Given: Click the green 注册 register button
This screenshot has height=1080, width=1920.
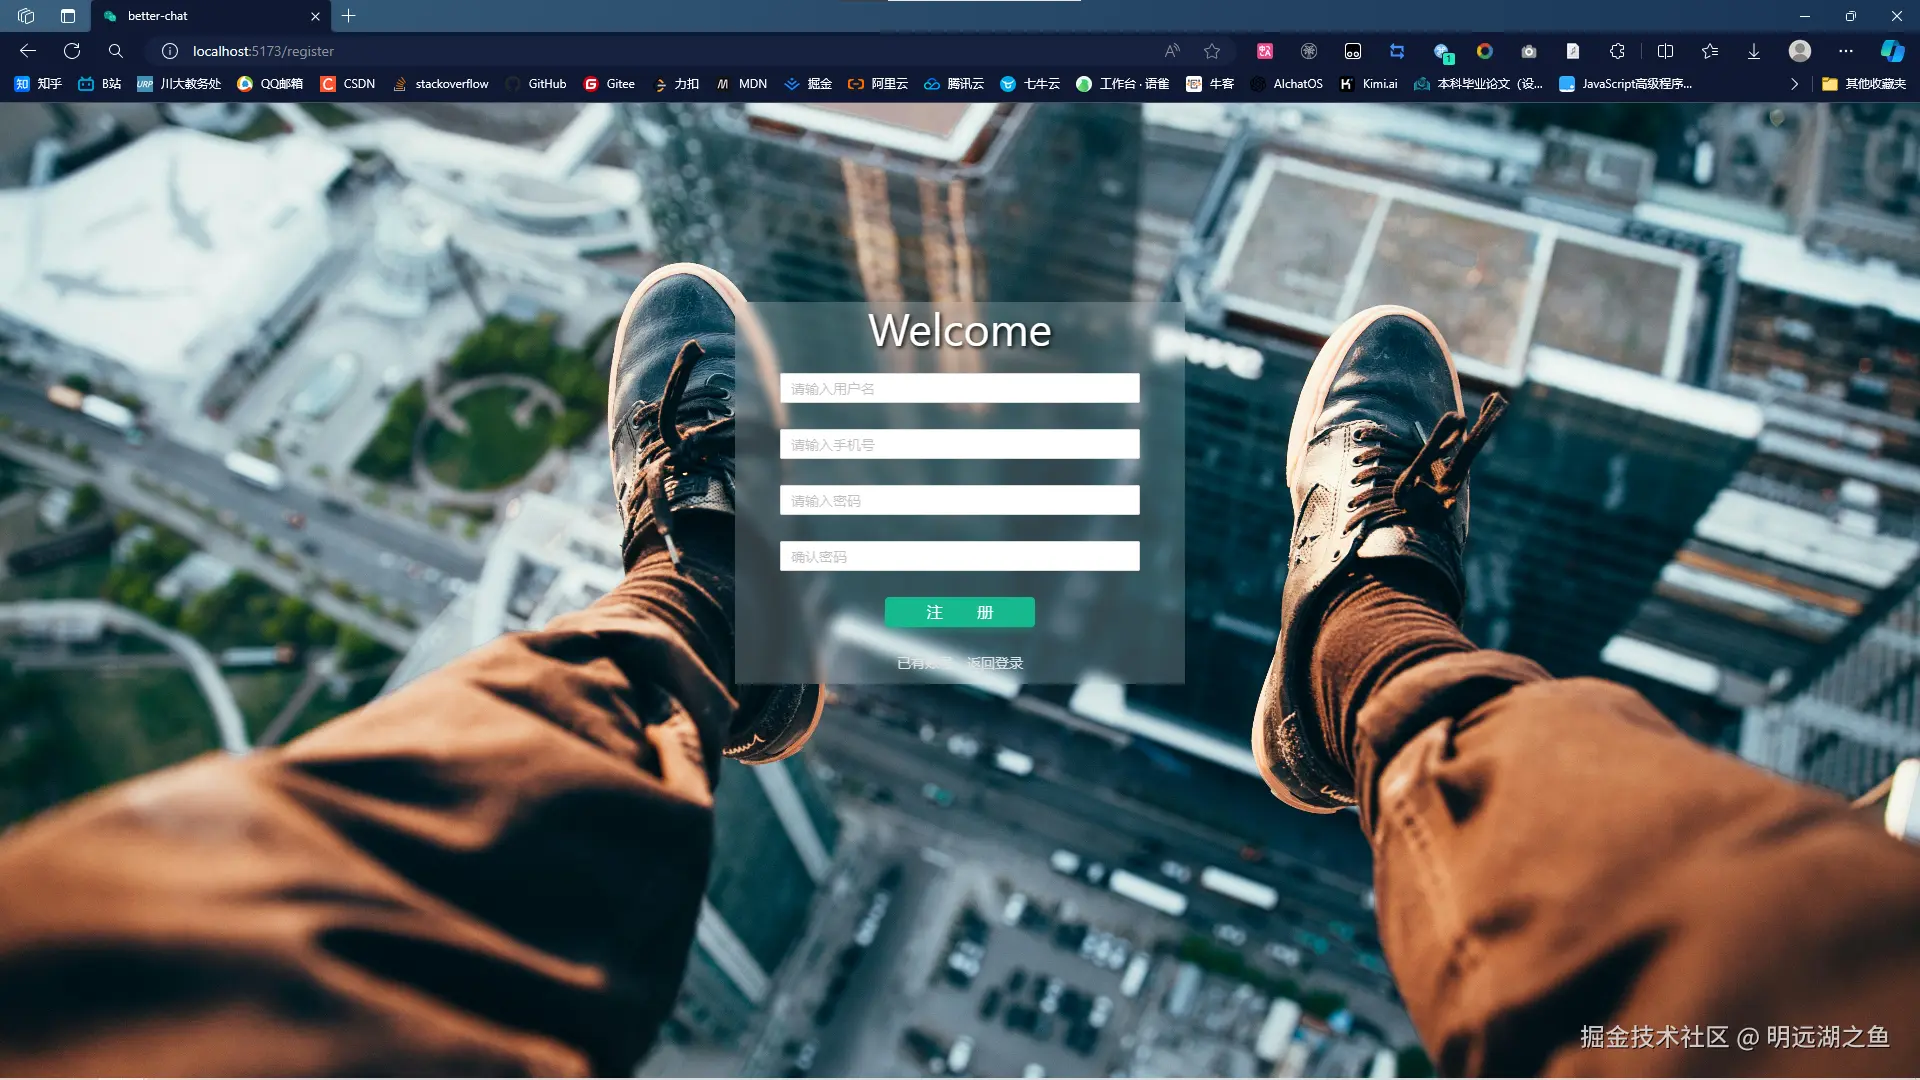Looking at the screenshot, I should [959, 612].
